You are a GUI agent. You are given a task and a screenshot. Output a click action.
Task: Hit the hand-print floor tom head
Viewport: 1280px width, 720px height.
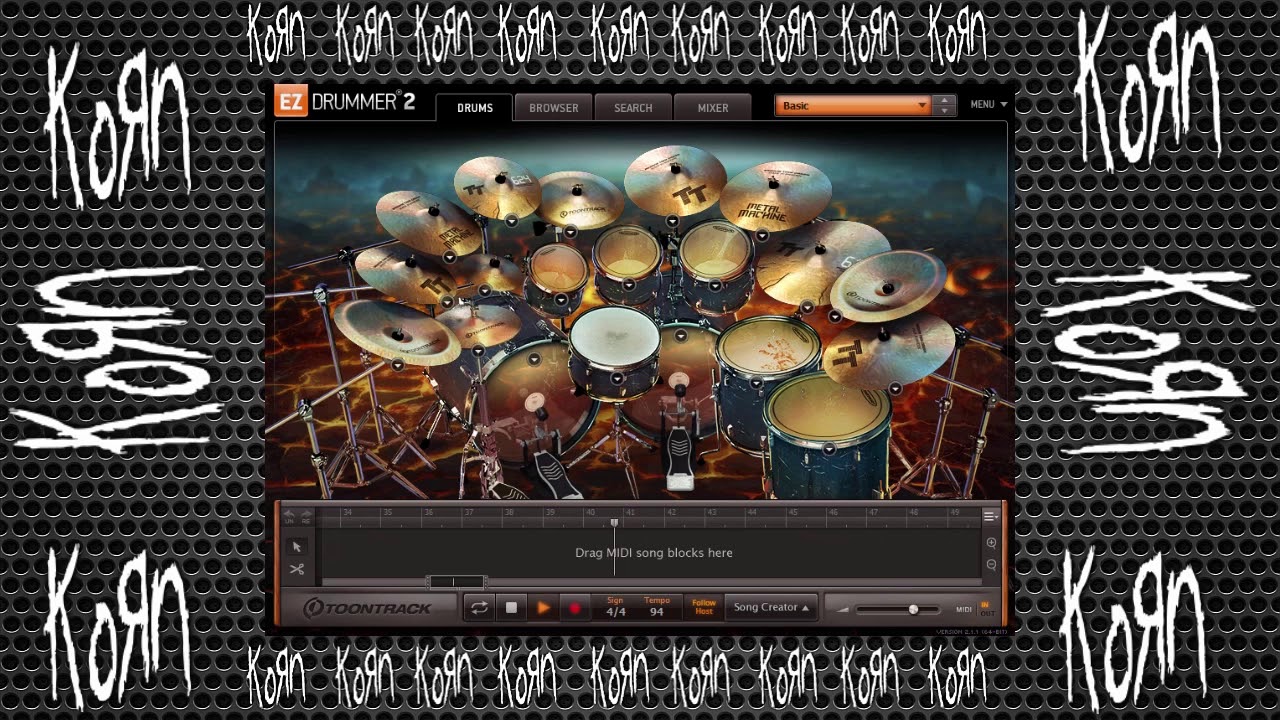click(768, 345)
